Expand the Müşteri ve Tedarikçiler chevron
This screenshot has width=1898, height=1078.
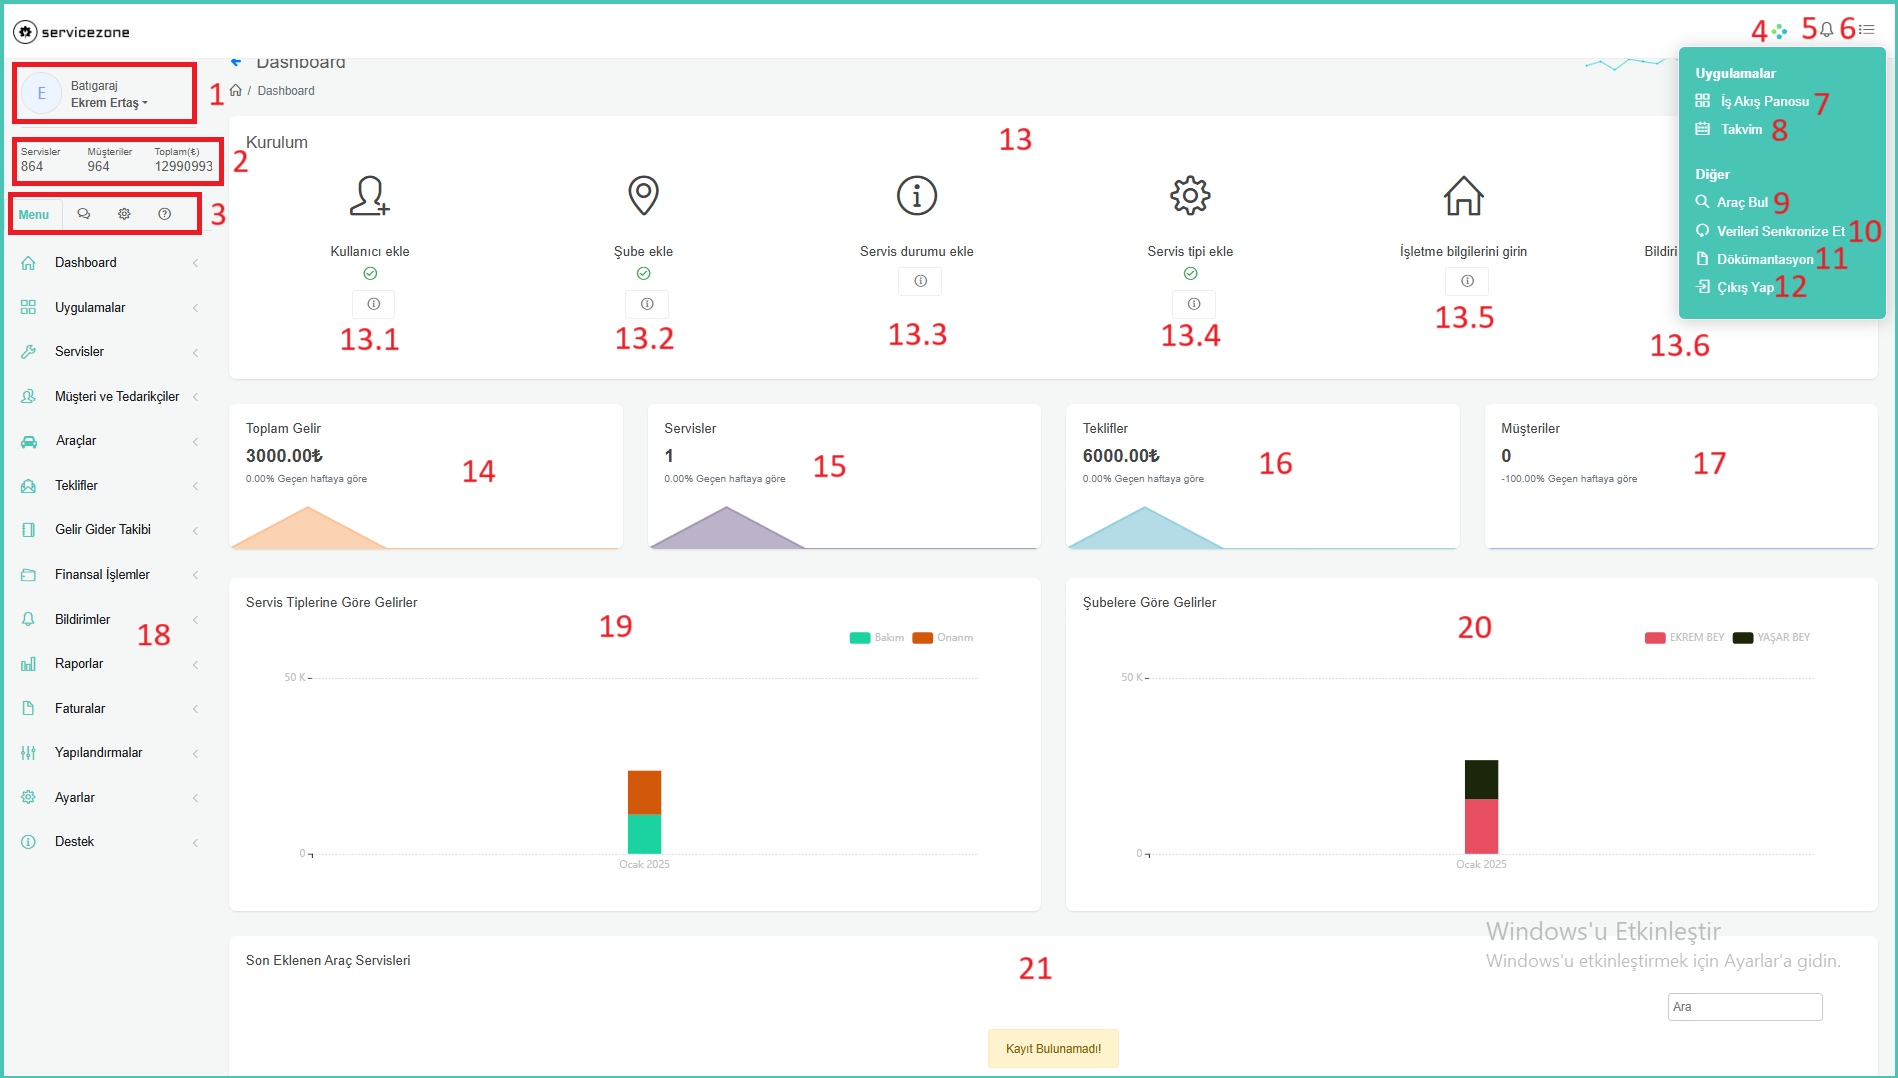(x=195, y=397)
